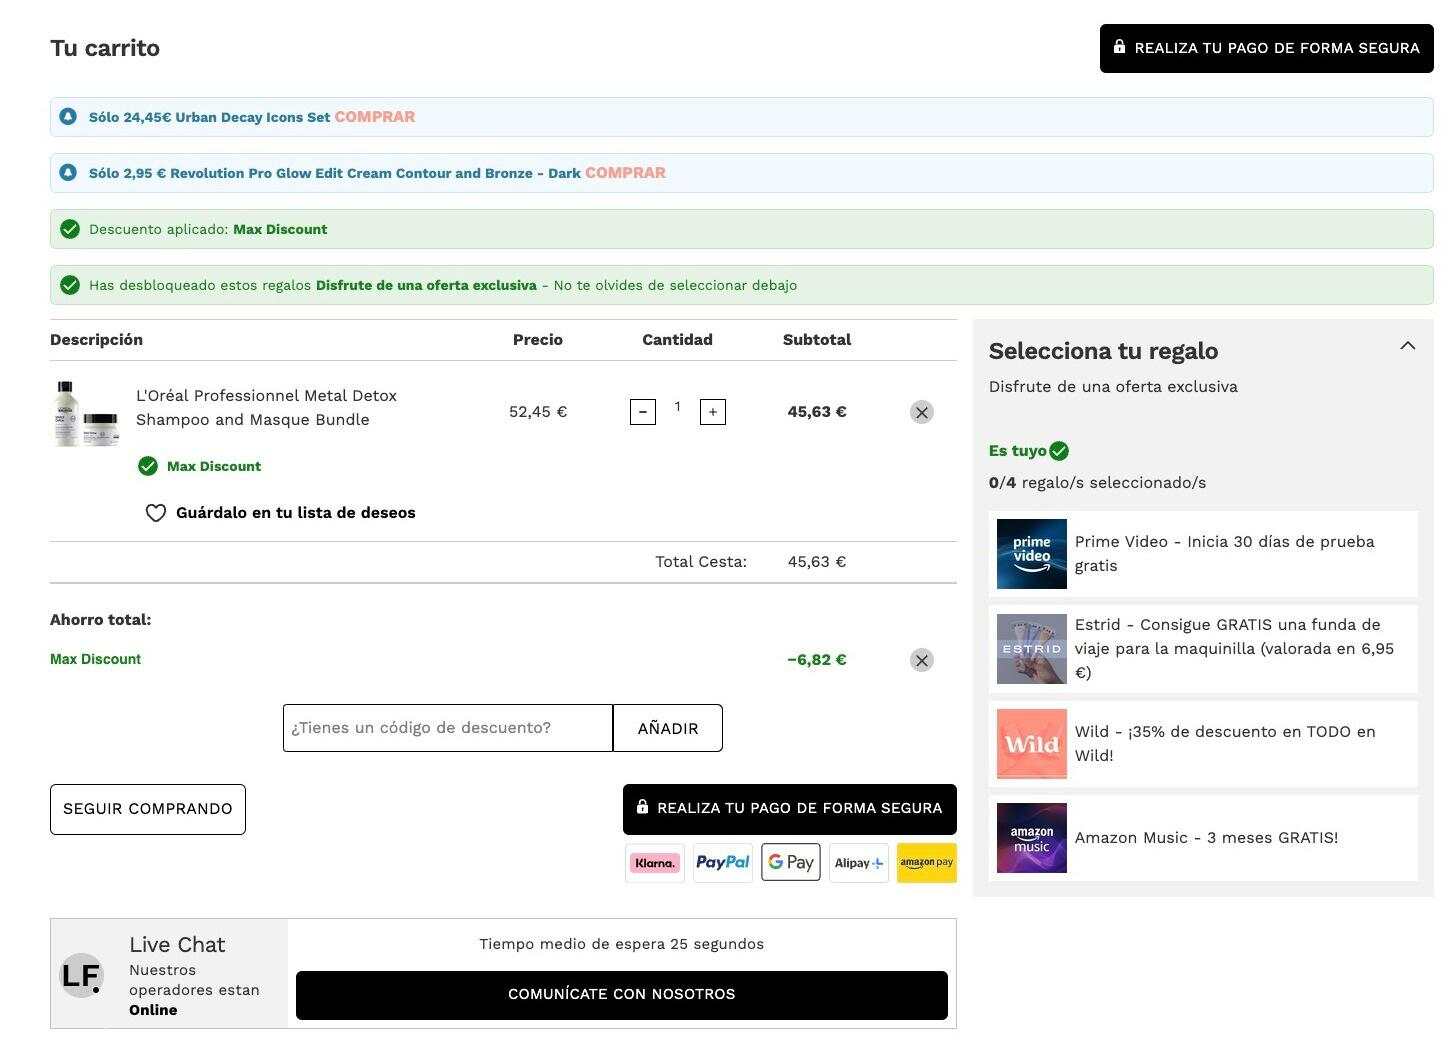Select the Estrid travel case gift
This screenshot has width=1456, height=1060.
click(1203, 649)
